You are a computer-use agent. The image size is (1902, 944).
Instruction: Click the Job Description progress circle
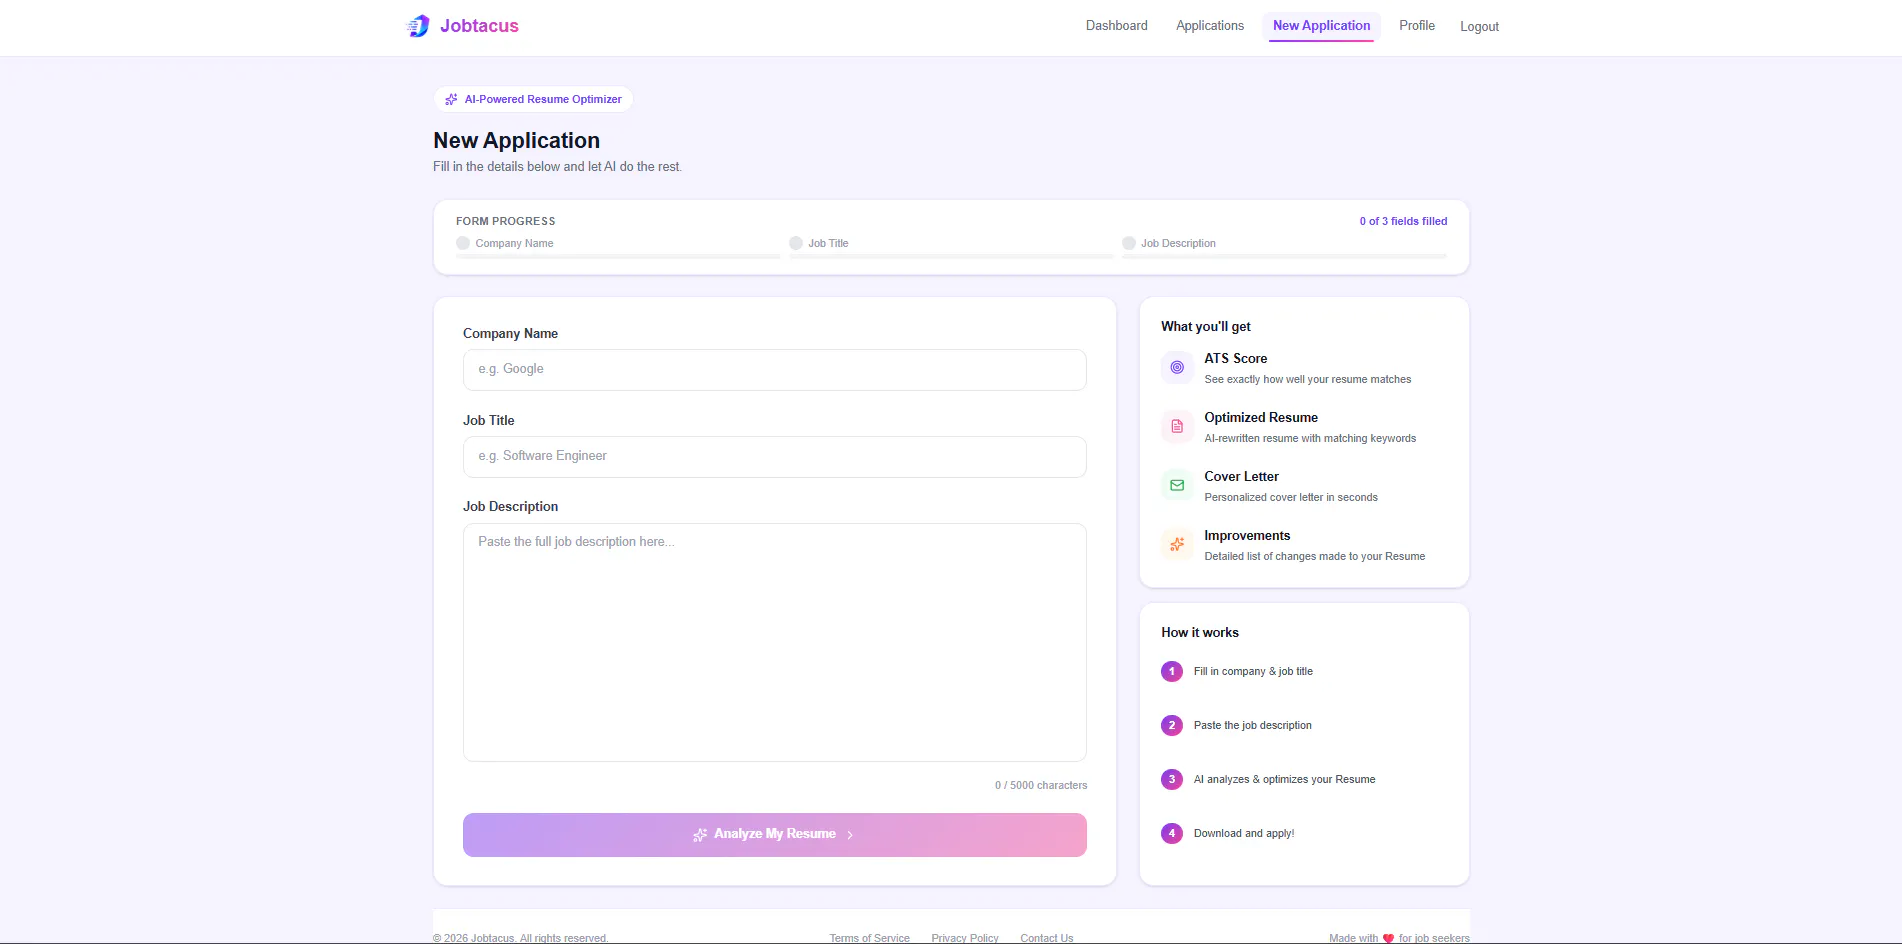(1129, 243)
